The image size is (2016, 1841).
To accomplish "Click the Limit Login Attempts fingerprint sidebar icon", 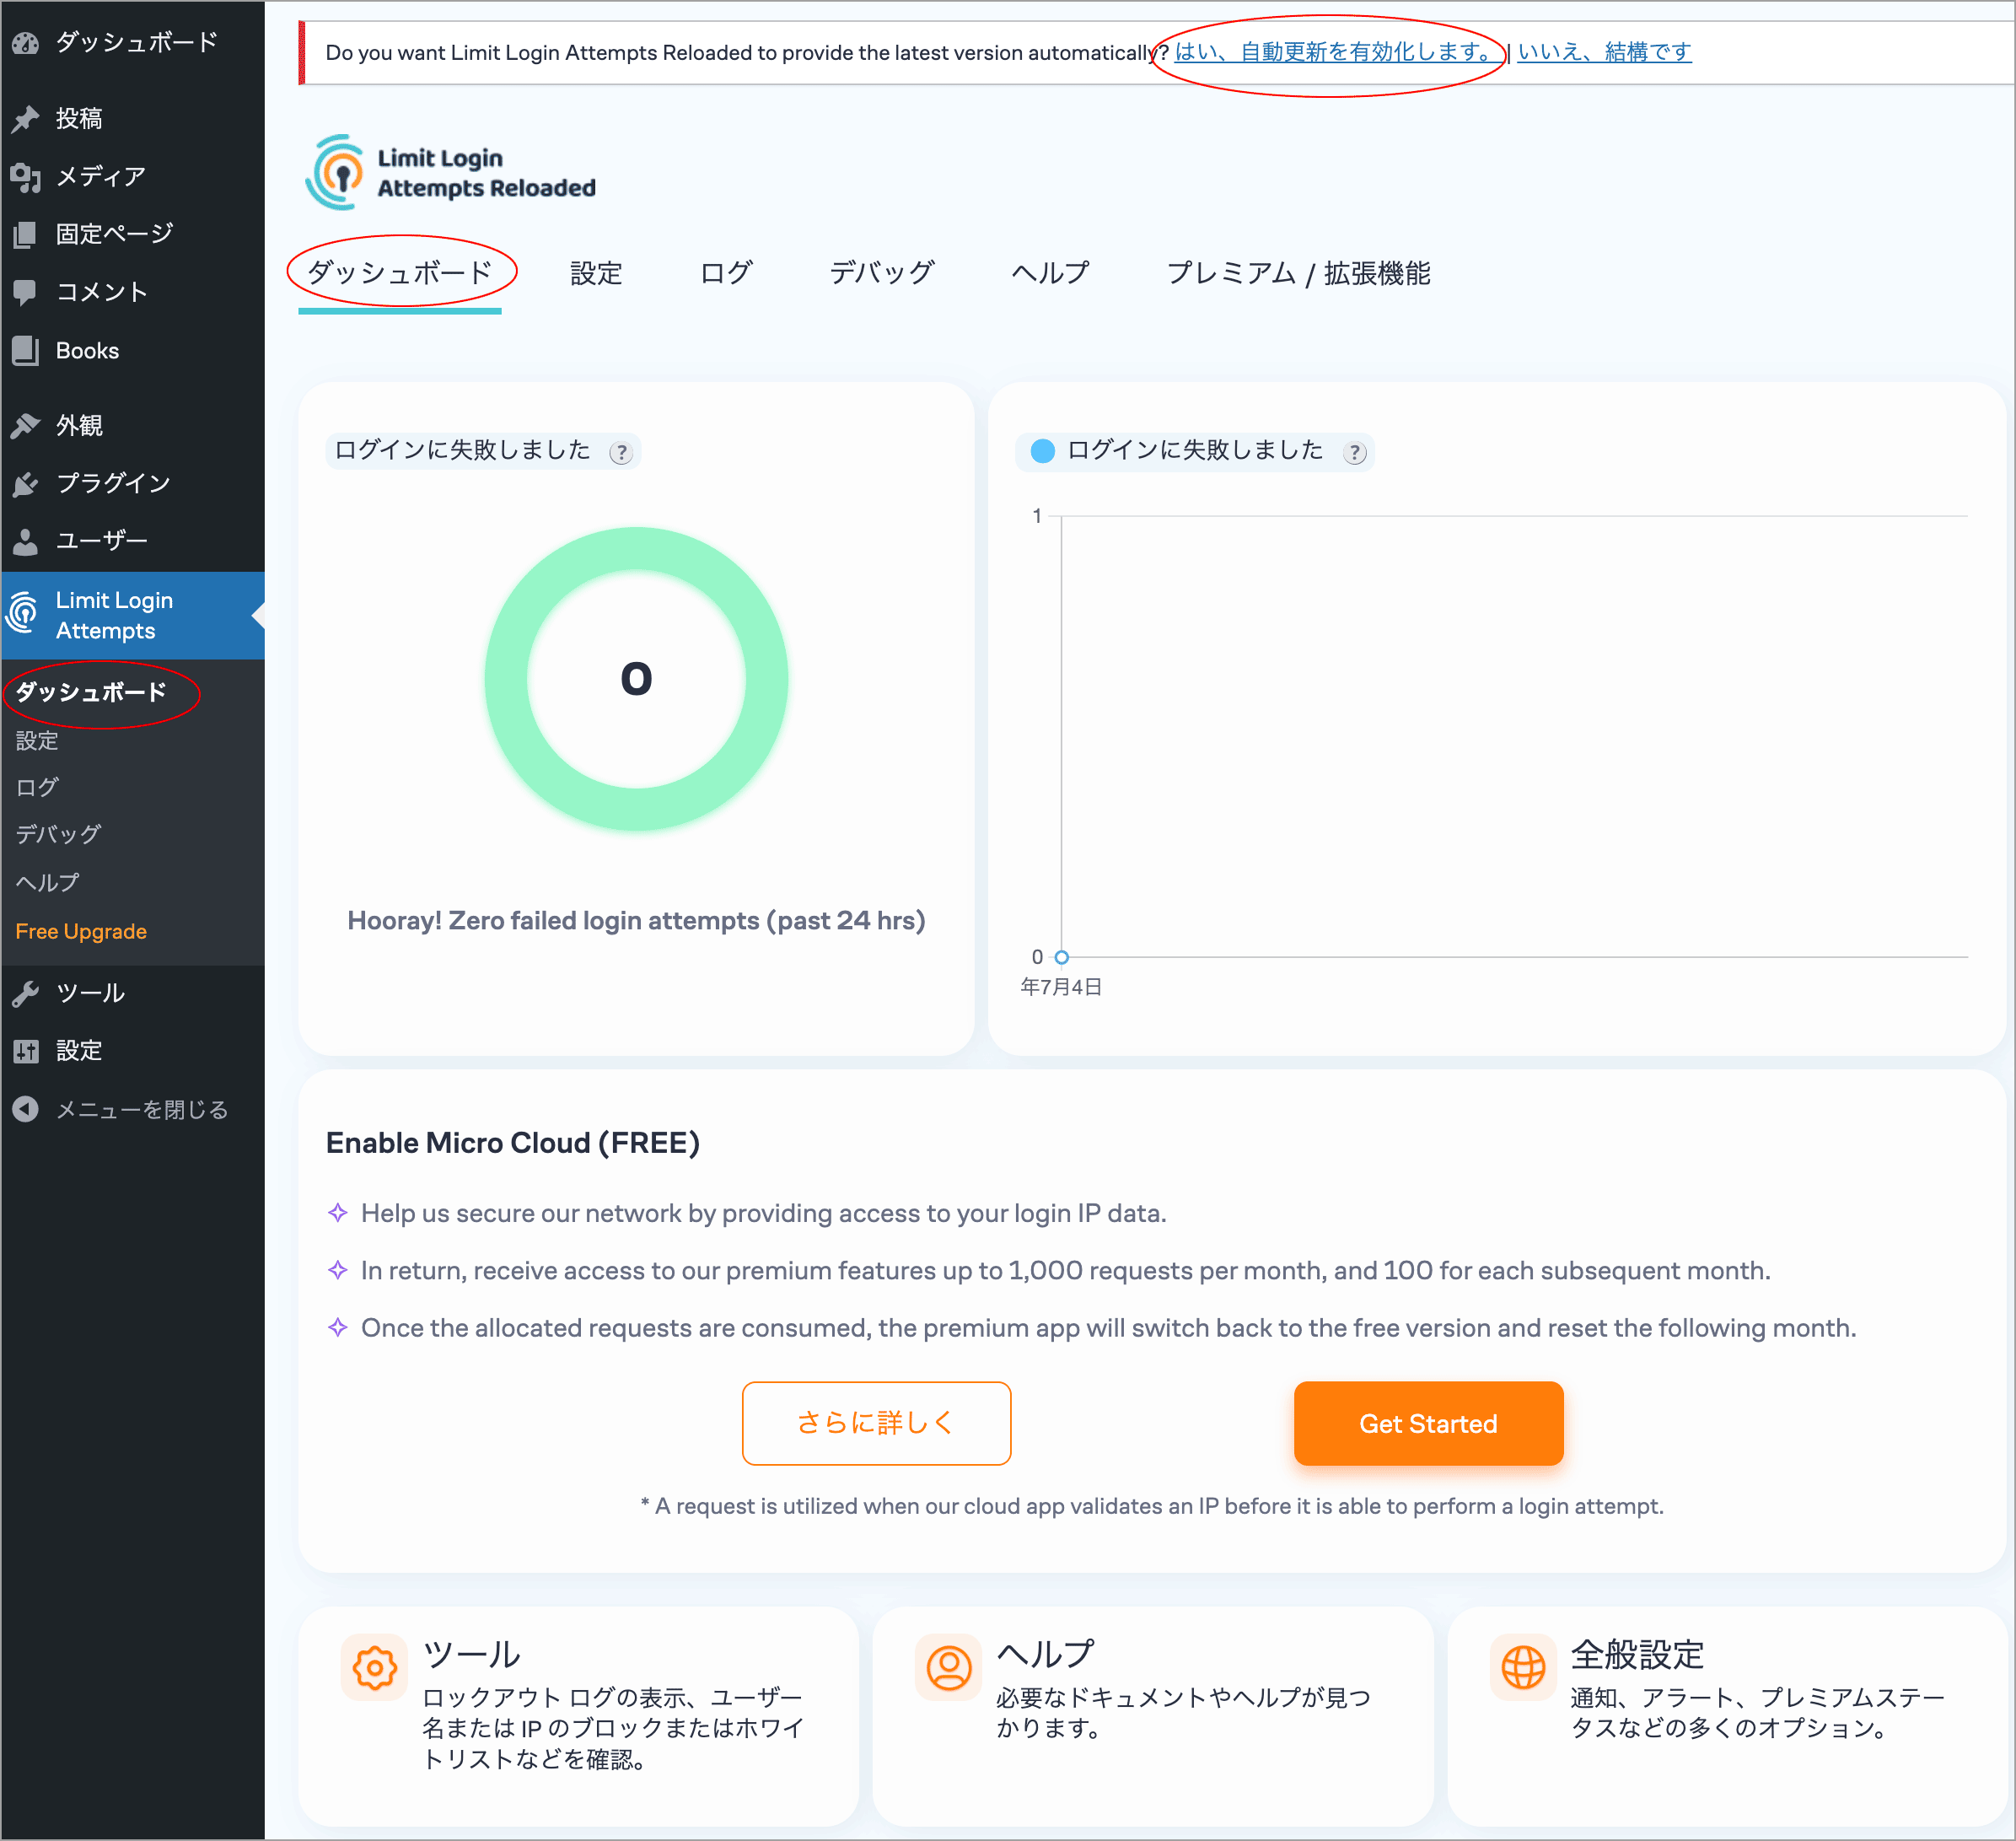I will tap(23, 613).
